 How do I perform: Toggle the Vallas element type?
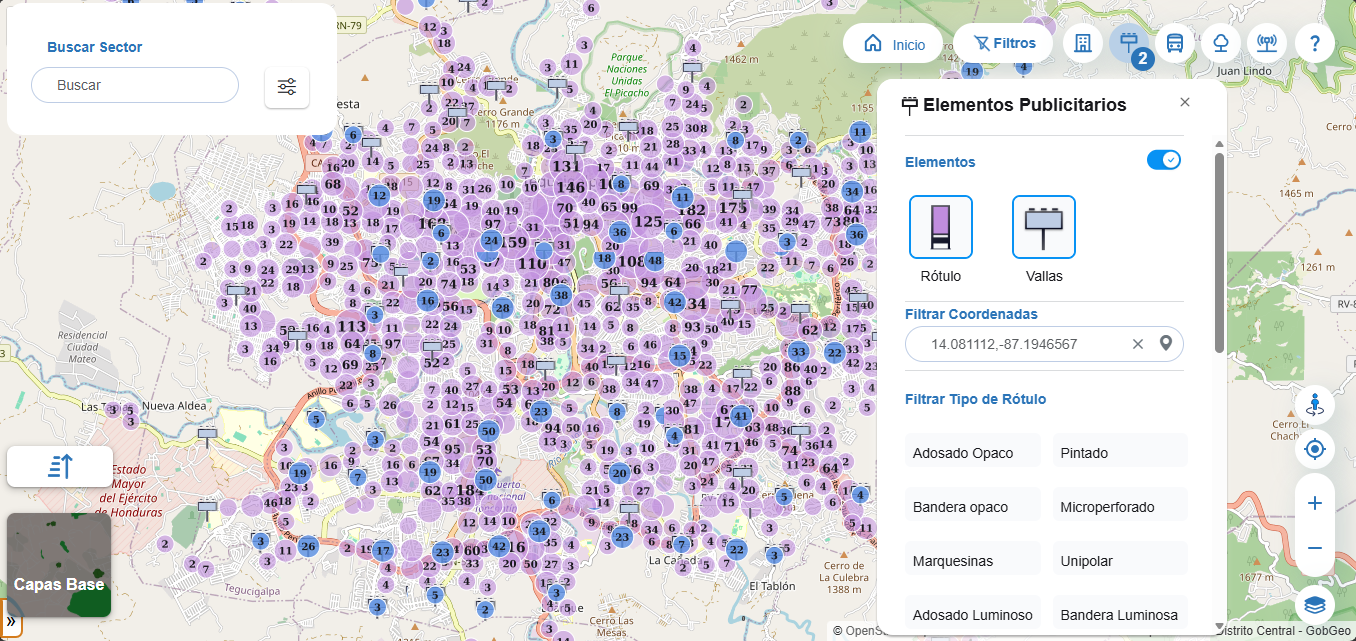click(1043, 228)
